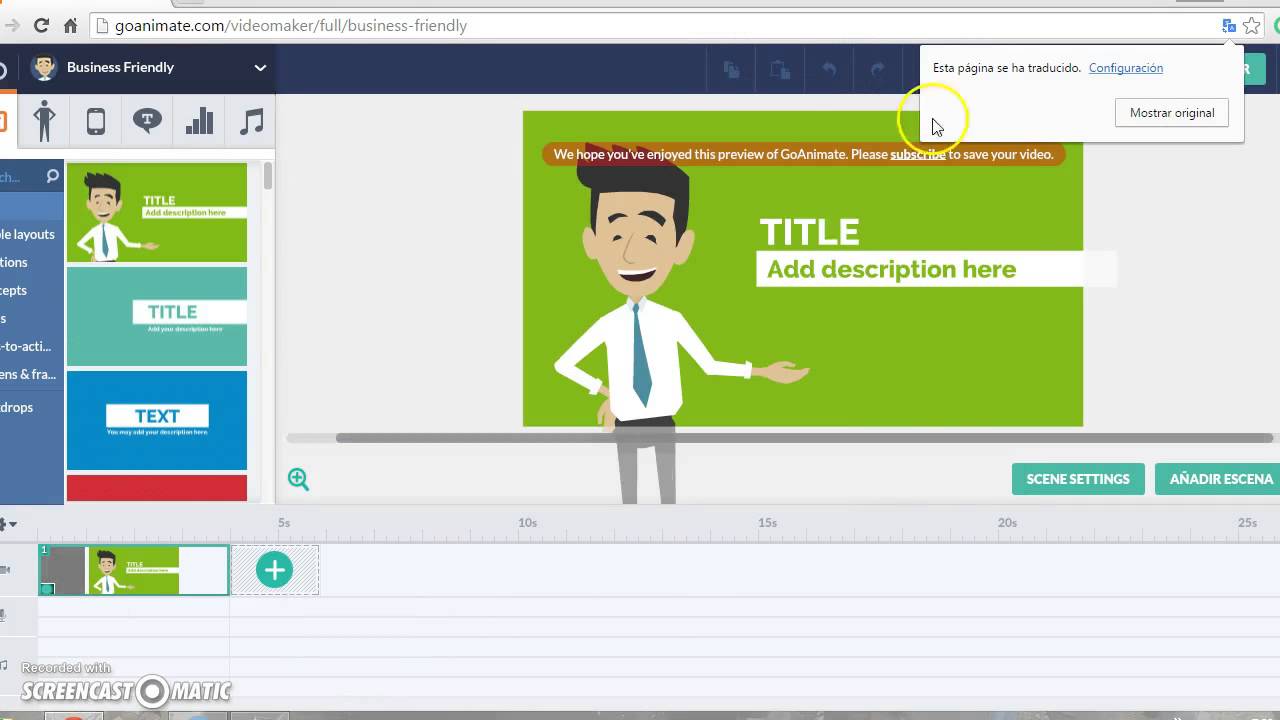
Task: Open the Props tab with phone icon
Action: pos(96,122)
